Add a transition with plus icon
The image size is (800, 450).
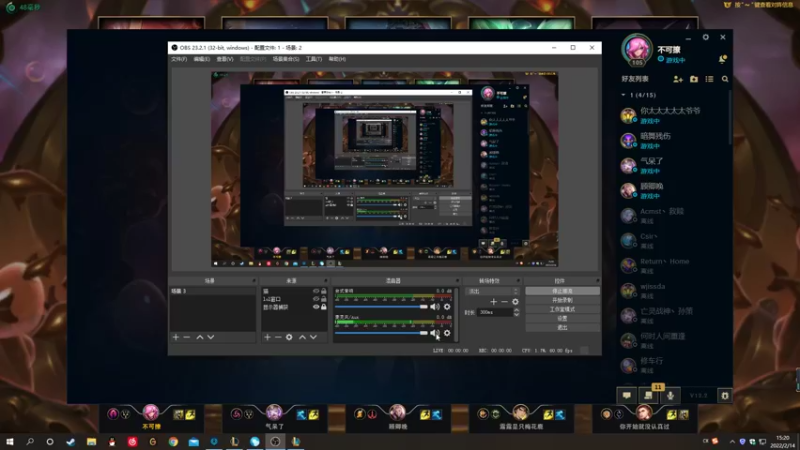[x=493, y=302]
